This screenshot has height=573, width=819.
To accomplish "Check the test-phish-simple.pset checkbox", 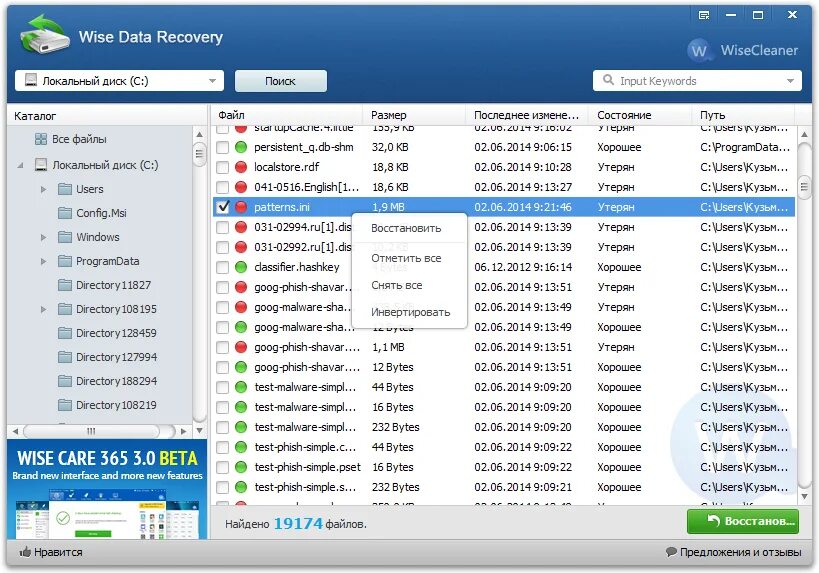I will pos(223,467).
